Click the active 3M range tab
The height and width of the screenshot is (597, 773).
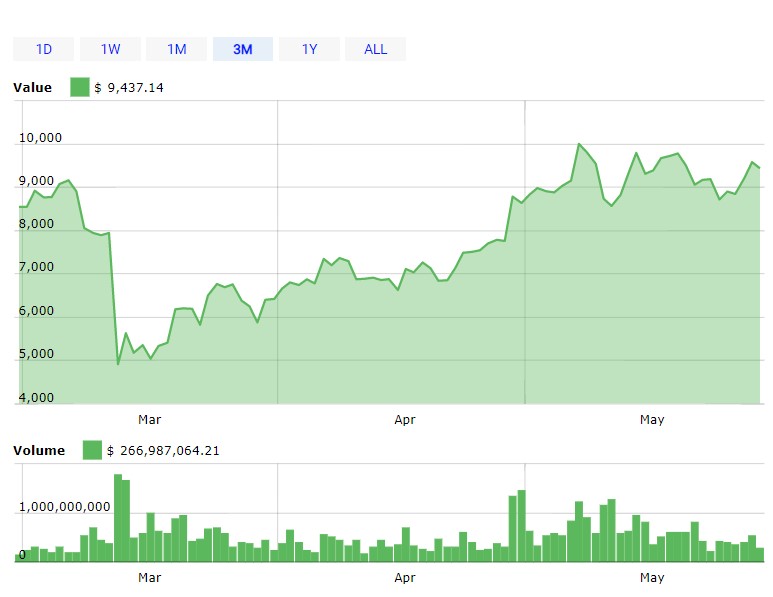point(243,49)
